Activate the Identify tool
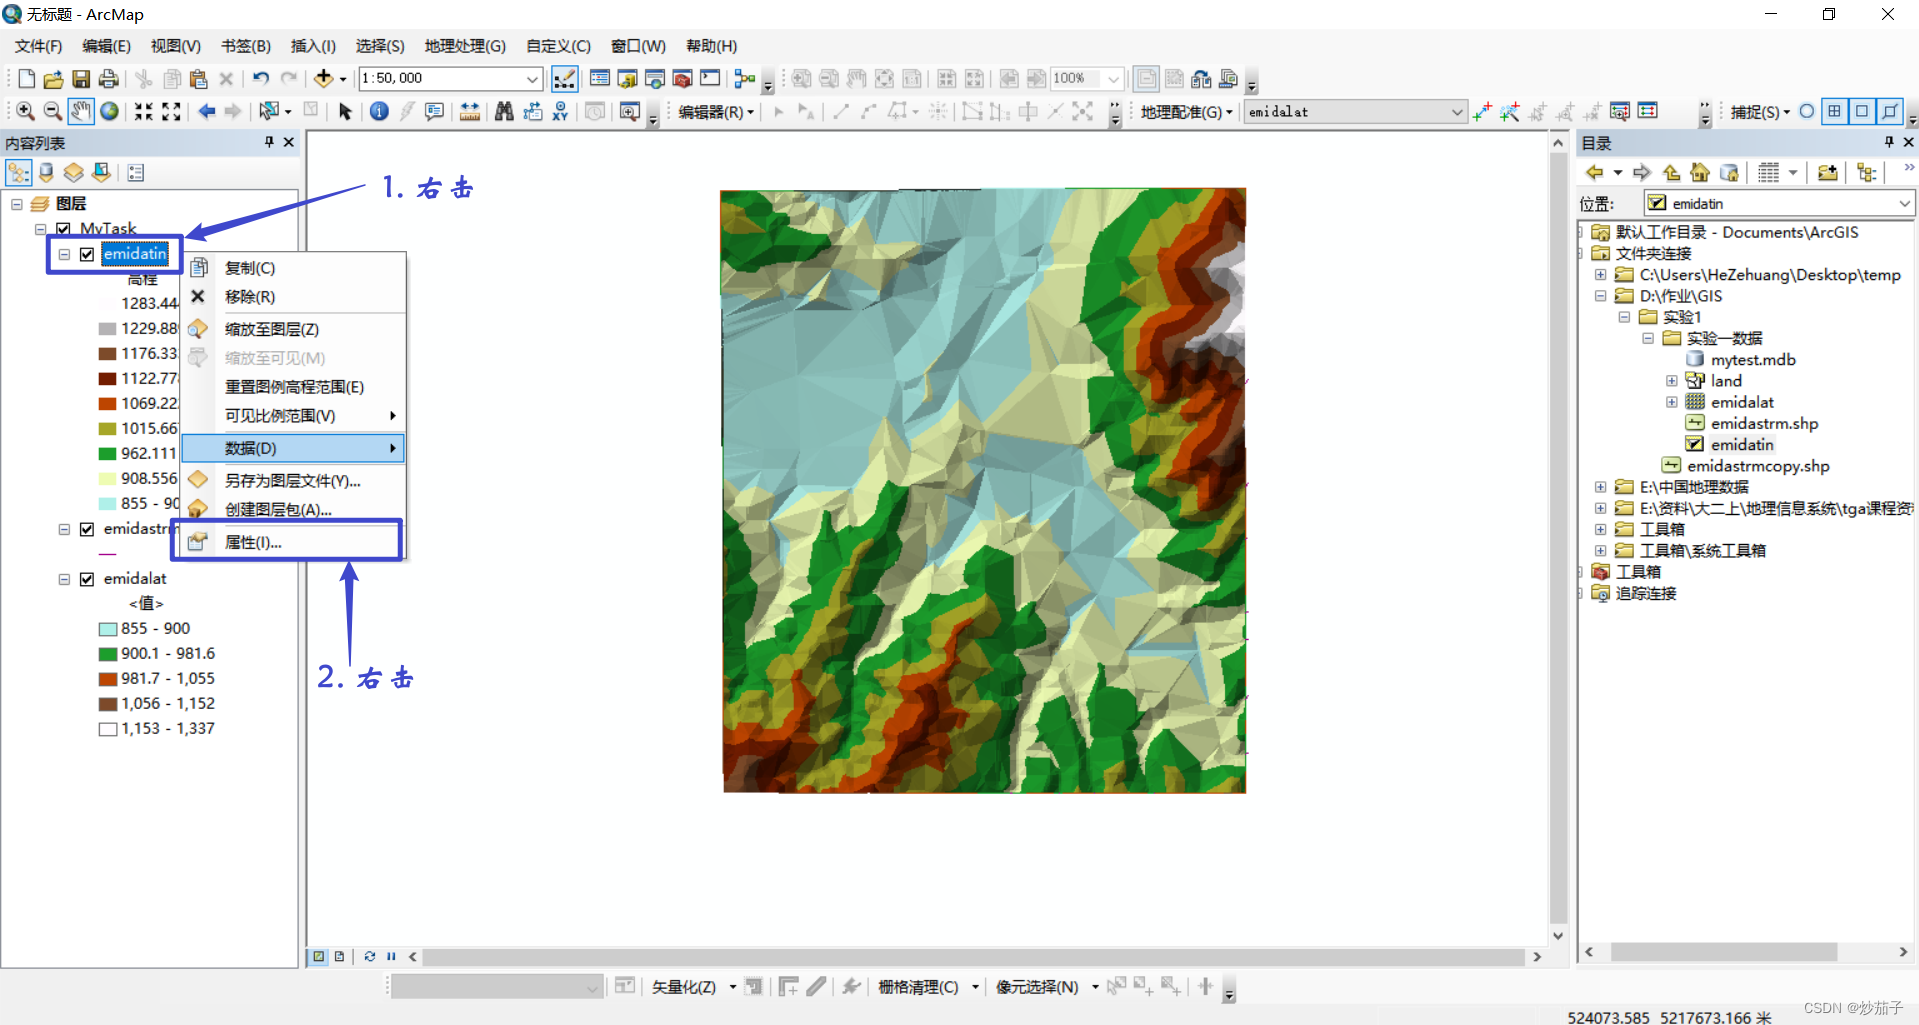Screen dimensions: 1919x1025 [x=379, y=111]
